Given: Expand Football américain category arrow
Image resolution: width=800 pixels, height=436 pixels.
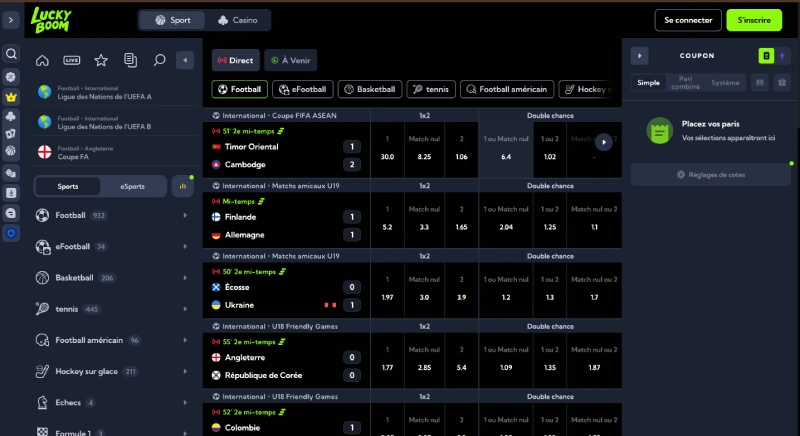Looking at the screenshot, I should (185, 340).
